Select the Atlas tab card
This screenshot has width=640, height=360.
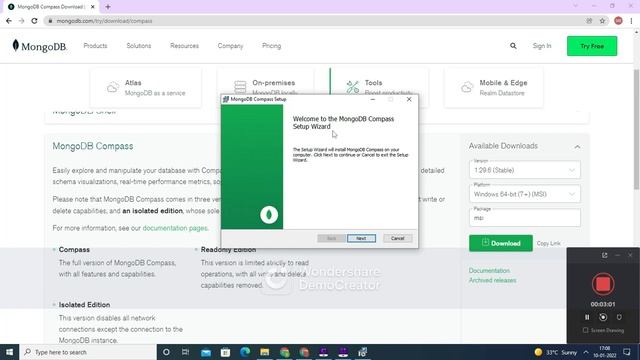point(146,88)
